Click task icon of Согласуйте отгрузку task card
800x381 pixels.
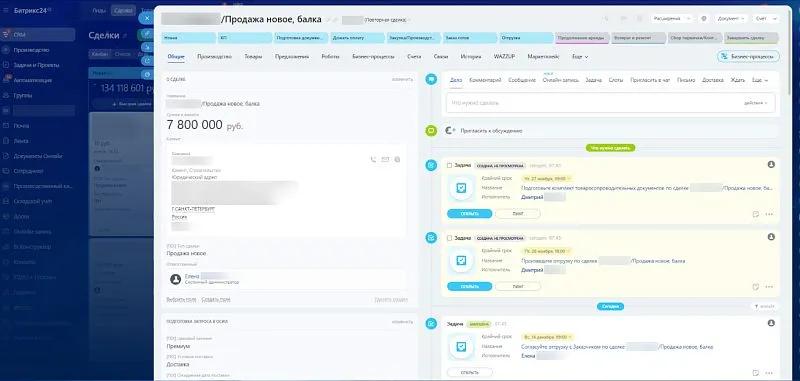click(x=461, y=347)
